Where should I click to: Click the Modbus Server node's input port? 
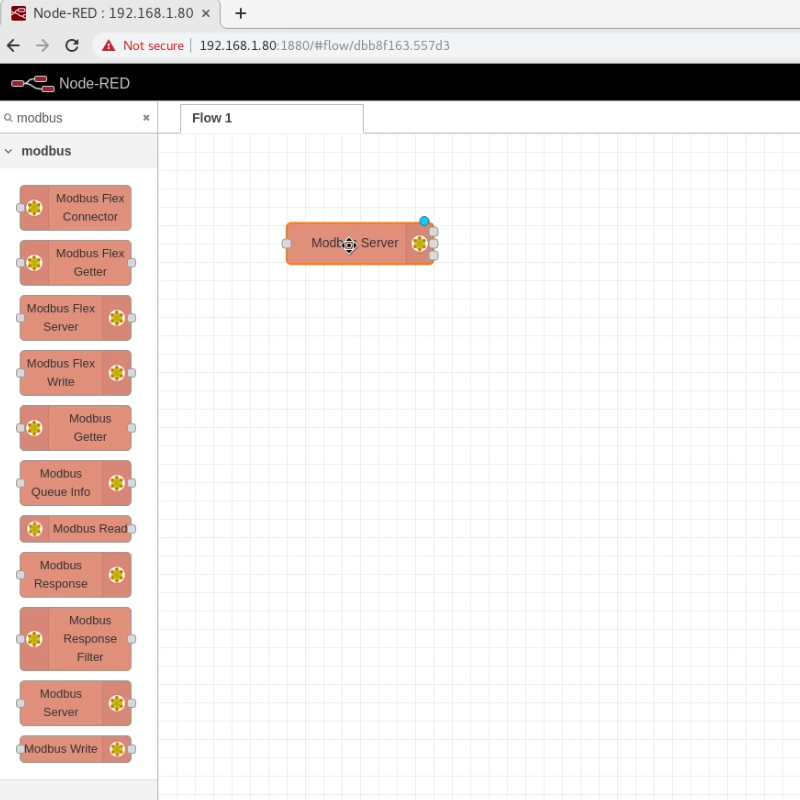point(287,244)
